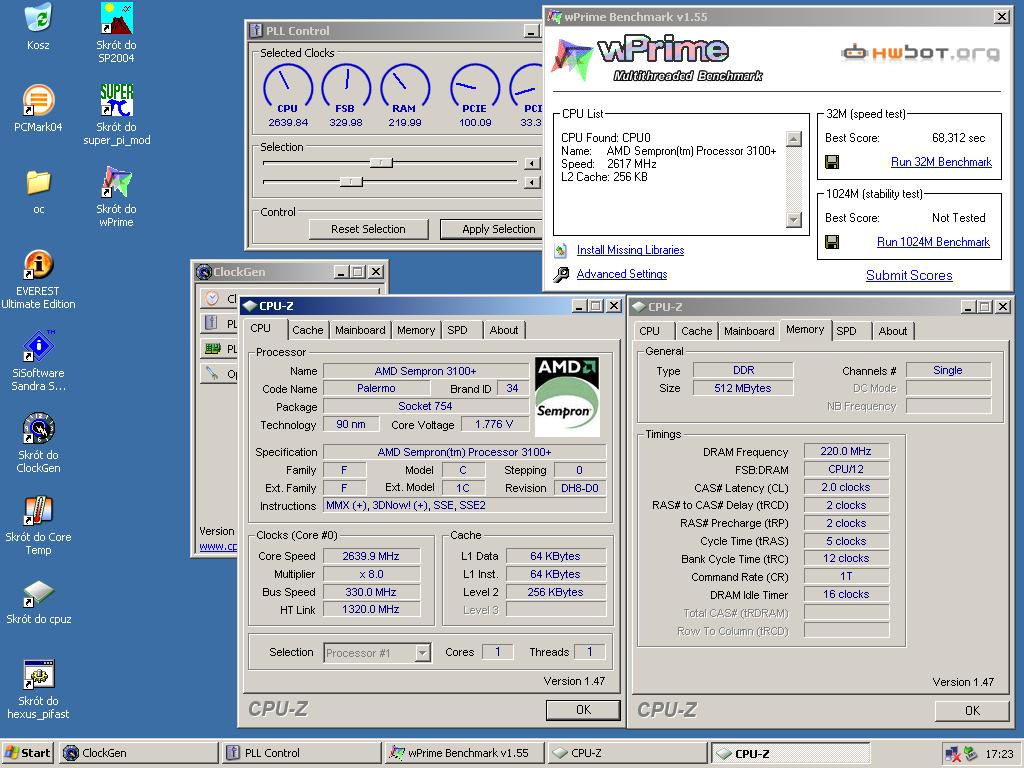This screenshot has height=768, width=1024.
Task: Open the PCMark04 desktop icon
Action: click(x=38, y=100)
